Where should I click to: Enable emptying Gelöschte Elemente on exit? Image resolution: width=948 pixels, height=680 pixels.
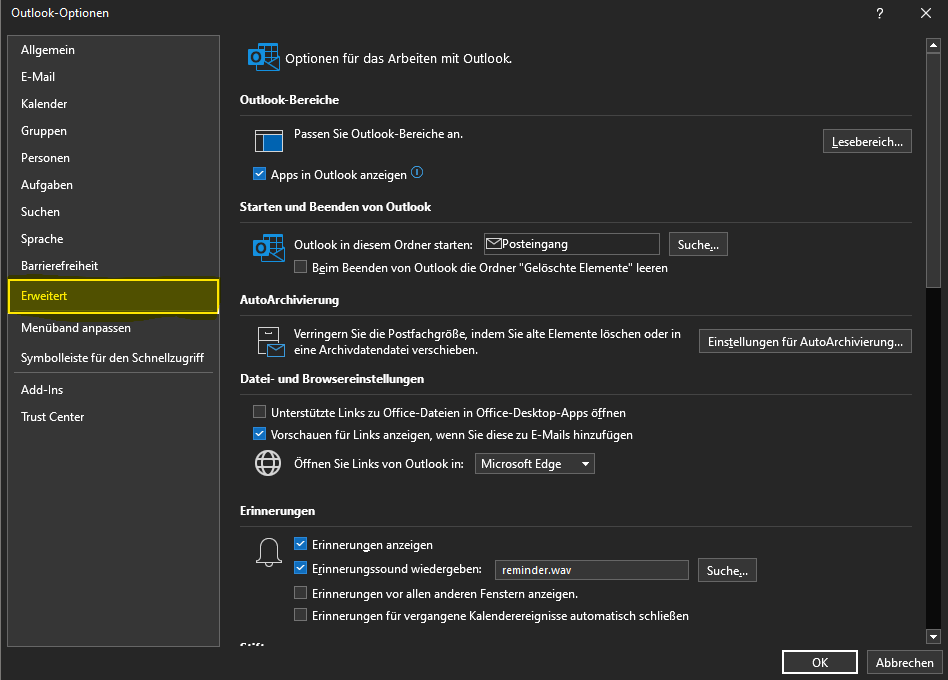[x=301, y=268]
